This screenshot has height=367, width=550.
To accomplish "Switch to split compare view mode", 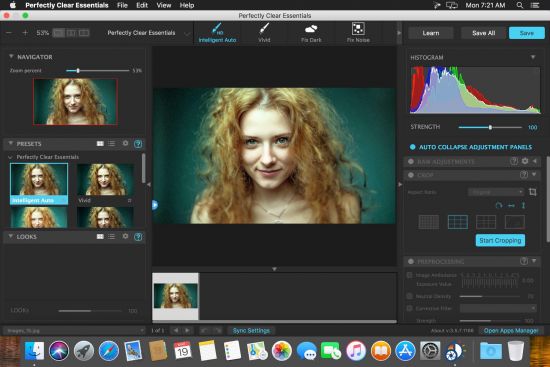I will (x=71, y=33).
